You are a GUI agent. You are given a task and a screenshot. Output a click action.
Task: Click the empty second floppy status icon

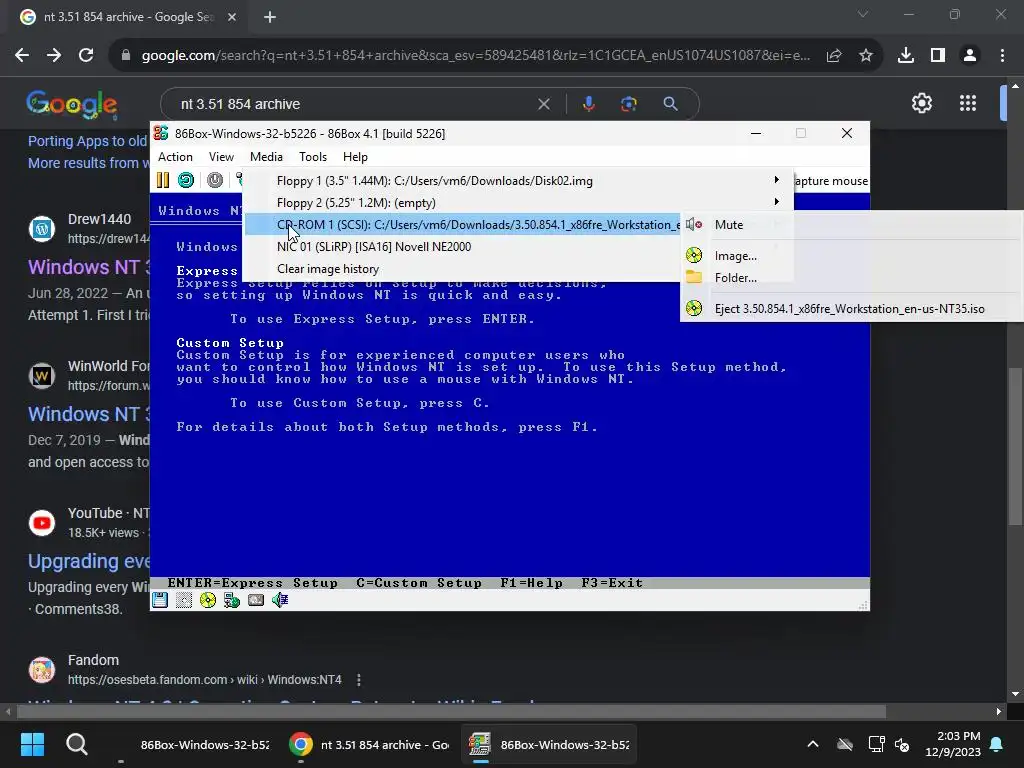pos(184,600)
